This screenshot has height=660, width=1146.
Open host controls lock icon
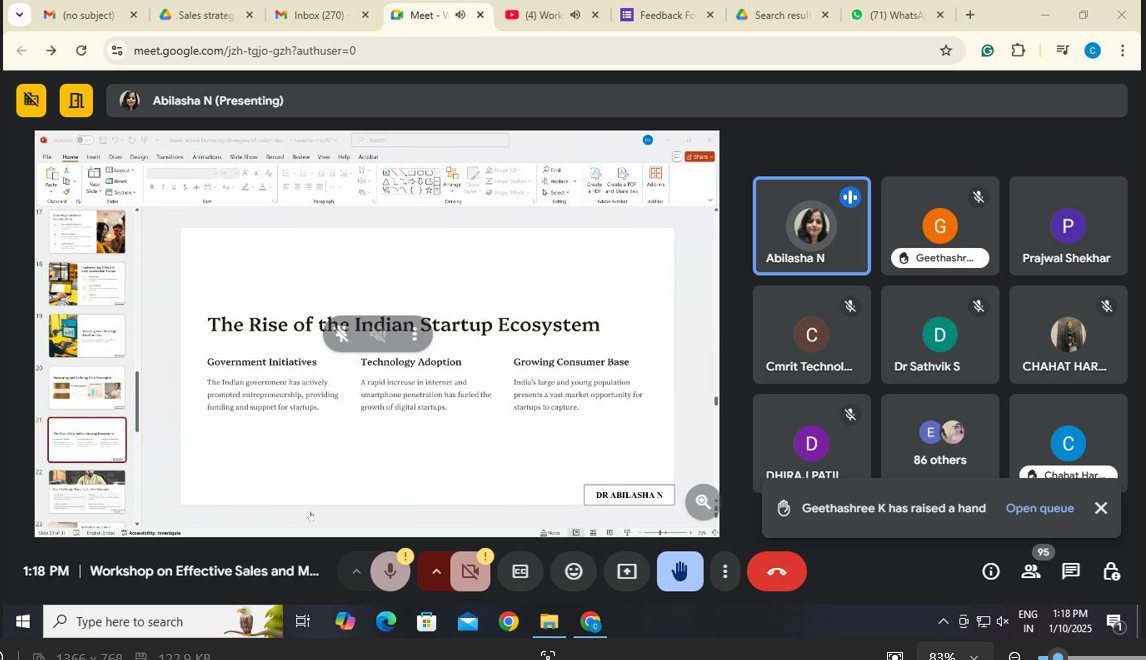tap(1111, 572)
